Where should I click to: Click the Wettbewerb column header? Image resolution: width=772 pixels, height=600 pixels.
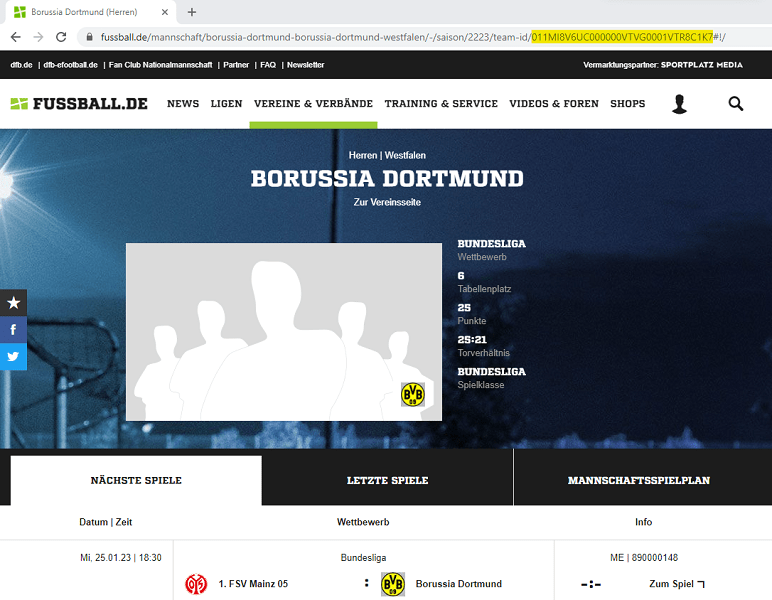coord(363,522)
